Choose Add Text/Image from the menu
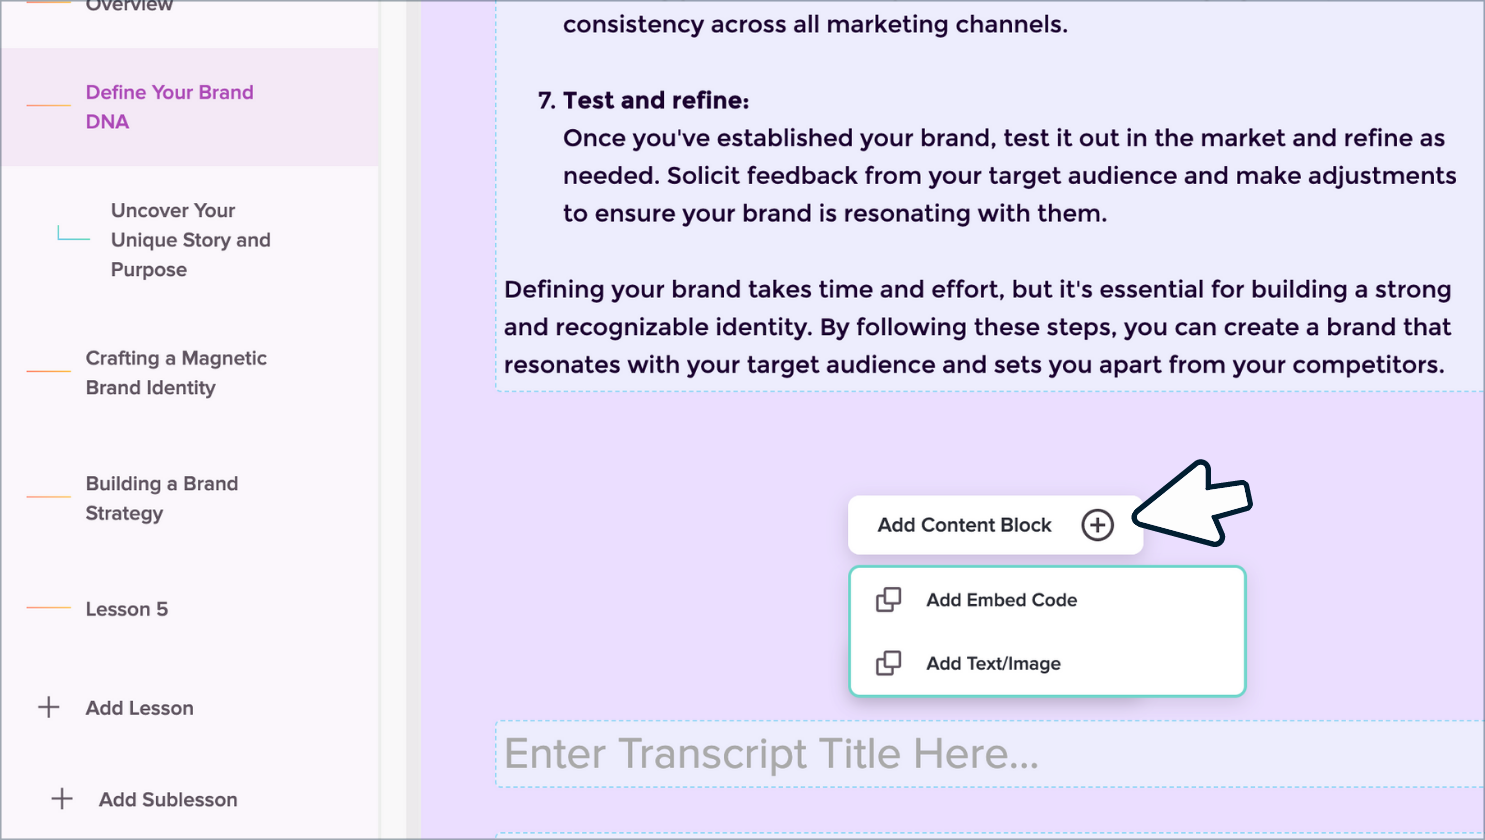This screenshot has width=1485, height=840. (993, 663)
